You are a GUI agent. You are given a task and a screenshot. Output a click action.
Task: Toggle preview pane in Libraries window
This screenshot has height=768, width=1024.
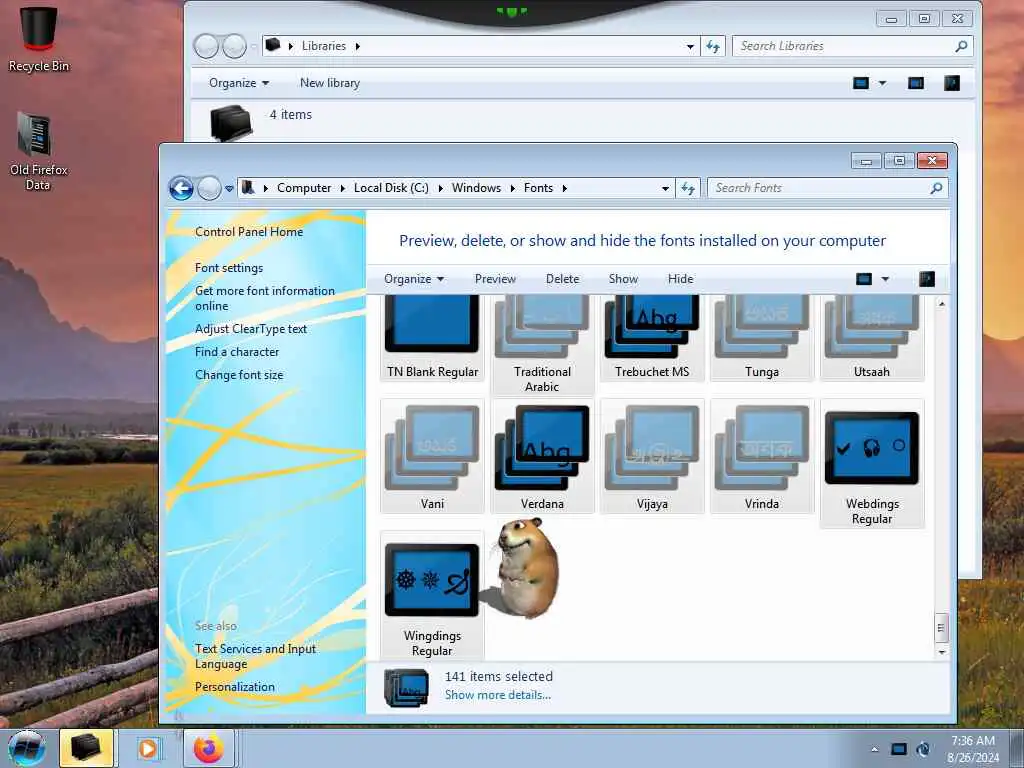click(x=916, y=83)
